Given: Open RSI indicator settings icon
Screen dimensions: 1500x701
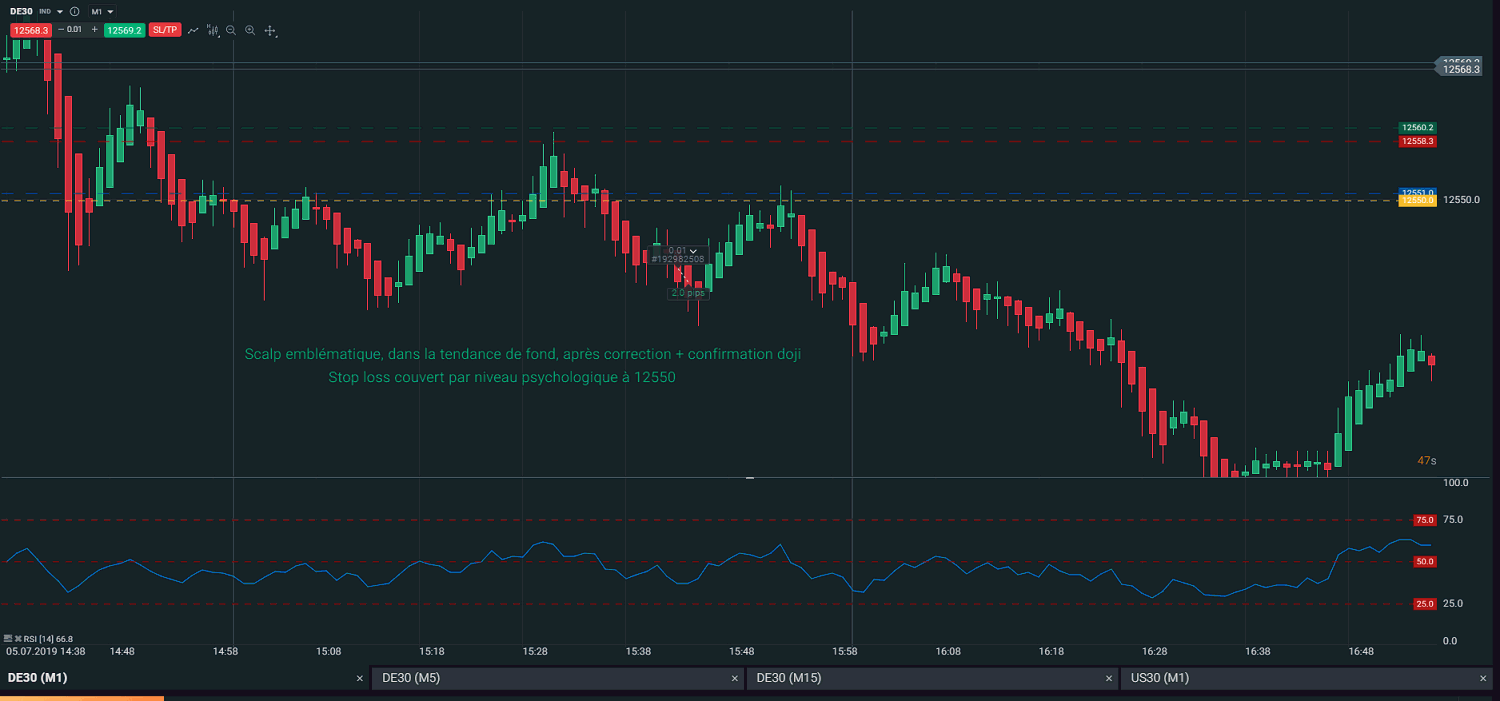Looking at the screenshot, I should coord(8,638).
